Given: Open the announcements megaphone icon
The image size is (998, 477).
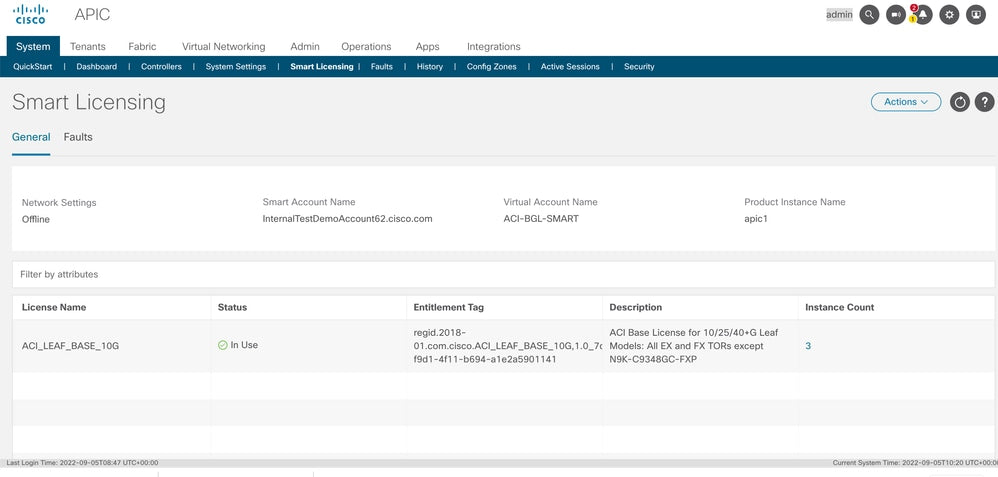Looking at the screenshot, I should [x=896, y=15].
